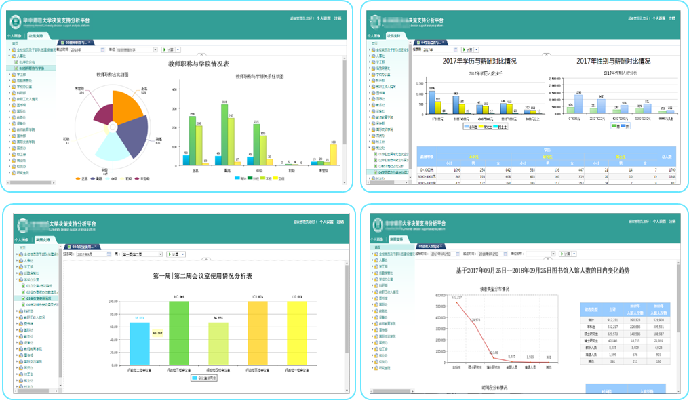The image size is (689, 400).
Task: Click the selected report icon under 人事处 folder
Action: tap(18, 67)
